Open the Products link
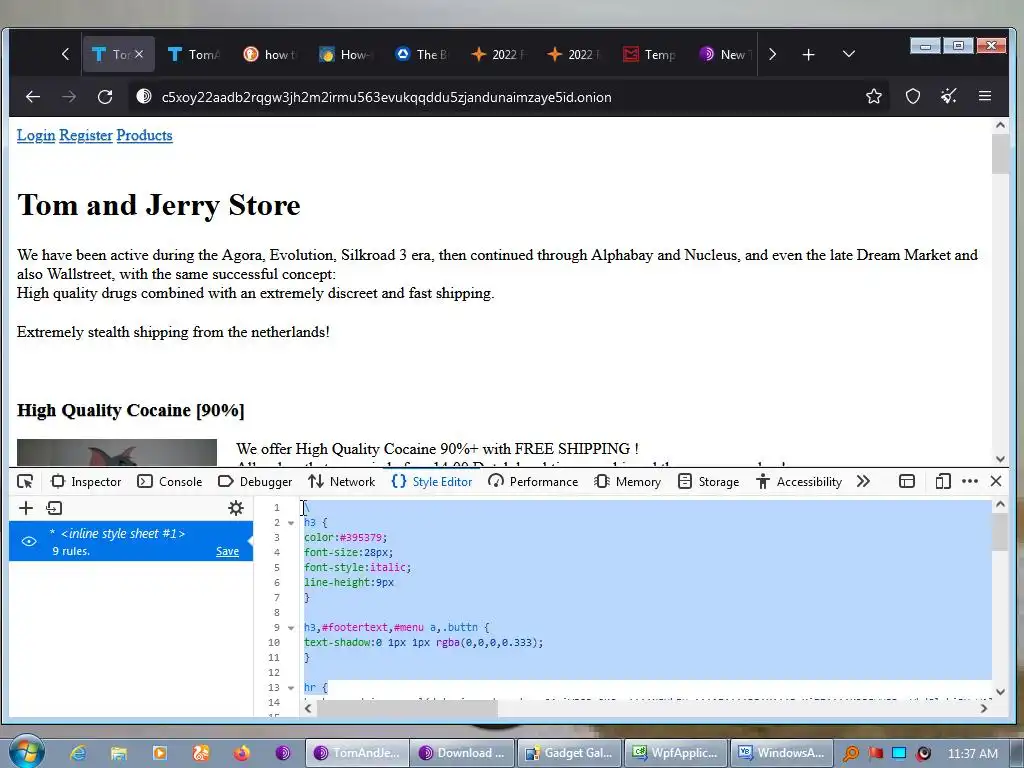 [x=144, y=135]
